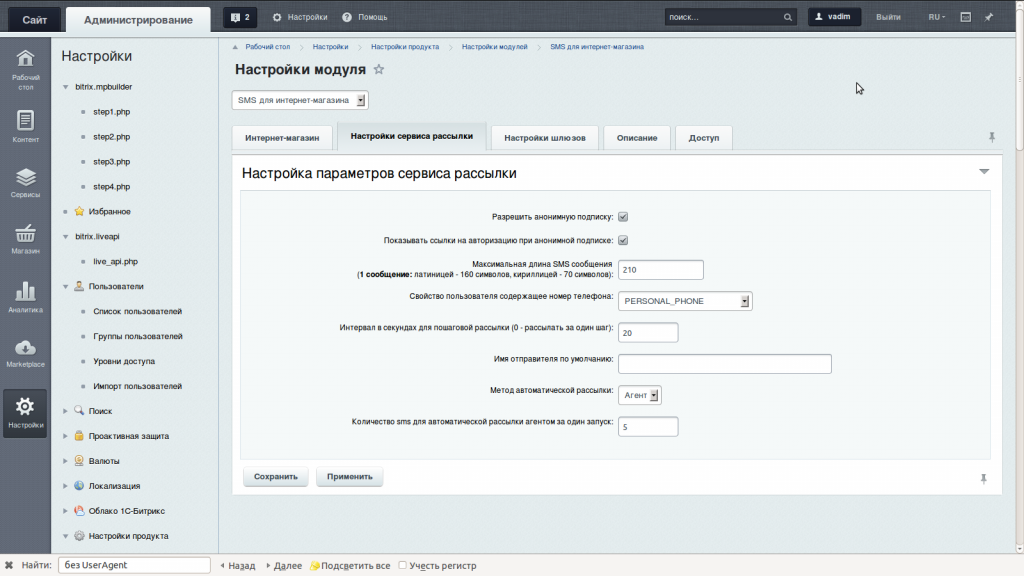Open notifications counter showing 2

240,18
